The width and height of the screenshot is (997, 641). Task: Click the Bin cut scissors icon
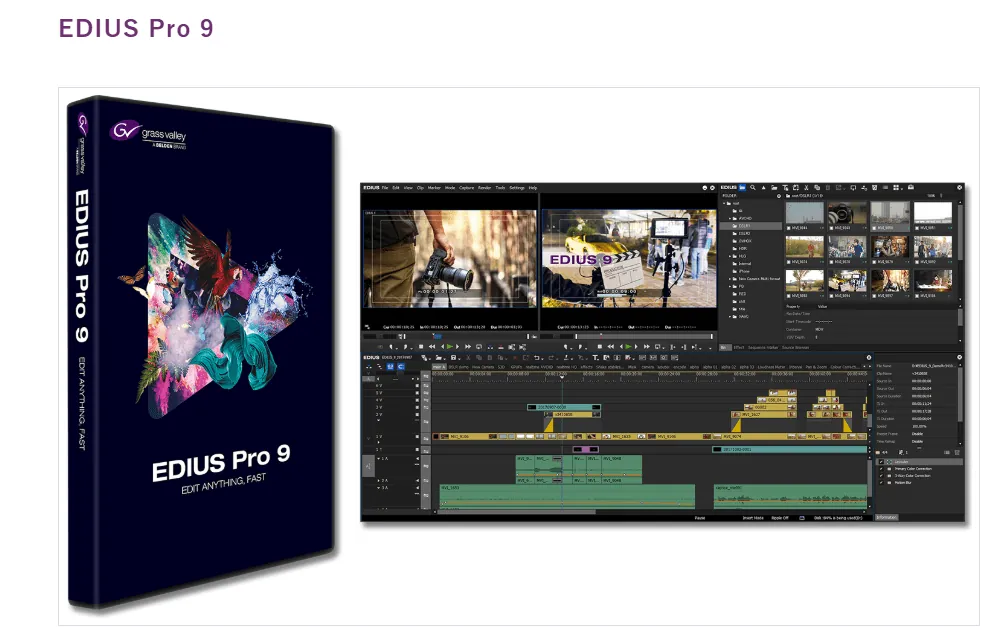click(x=806, y=188)
